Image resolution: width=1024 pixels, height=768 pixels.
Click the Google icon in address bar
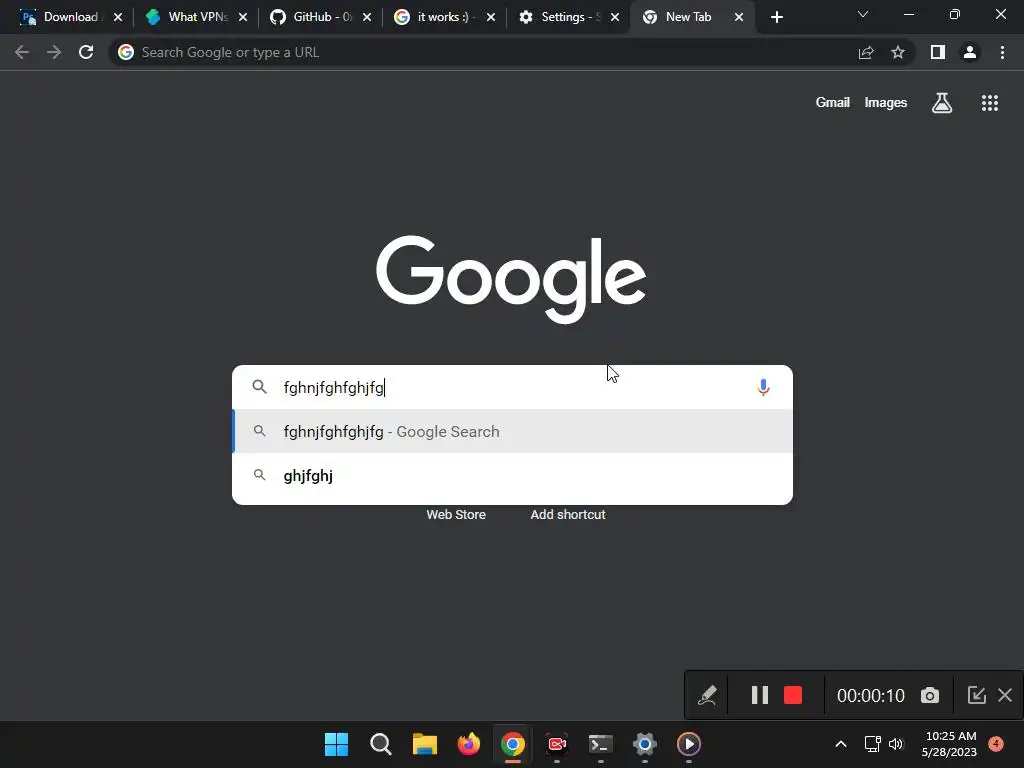tap(126, 52)
